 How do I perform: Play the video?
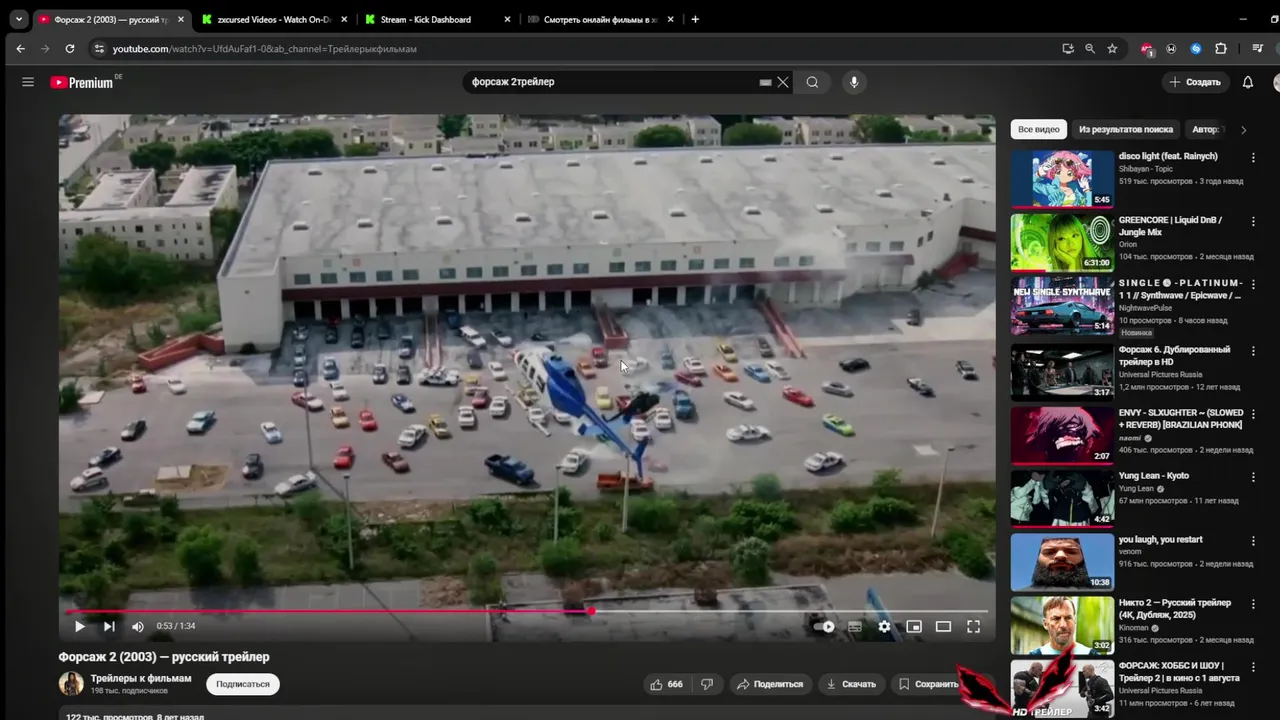point(80,627)
